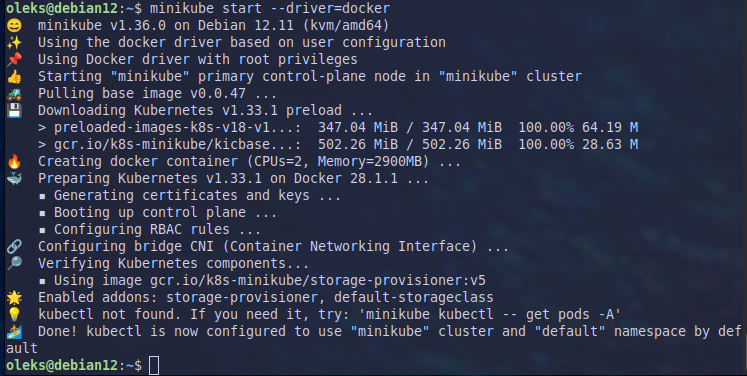
Task: Click the pushpin emoji beside root privileges line
Action: [14, 60]
